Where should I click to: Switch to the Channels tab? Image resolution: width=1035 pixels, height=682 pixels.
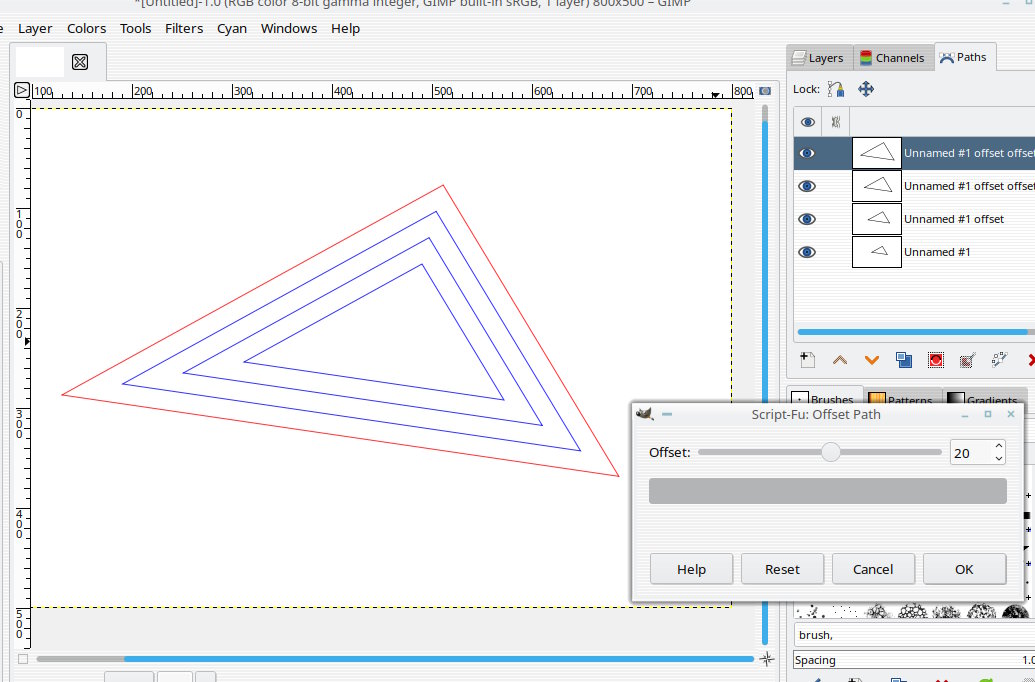[892, 58]
